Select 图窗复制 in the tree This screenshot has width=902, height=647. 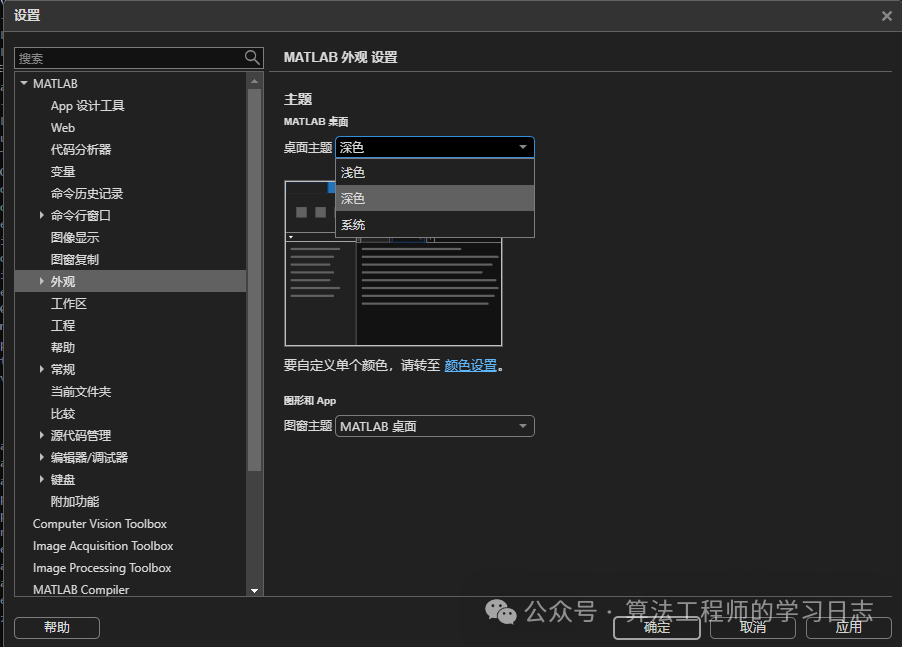[75, 259]
